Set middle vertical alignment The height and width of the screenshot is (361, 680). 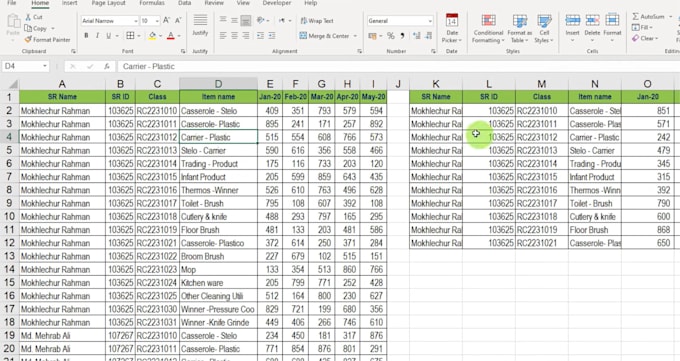click(x=234, y=20)
